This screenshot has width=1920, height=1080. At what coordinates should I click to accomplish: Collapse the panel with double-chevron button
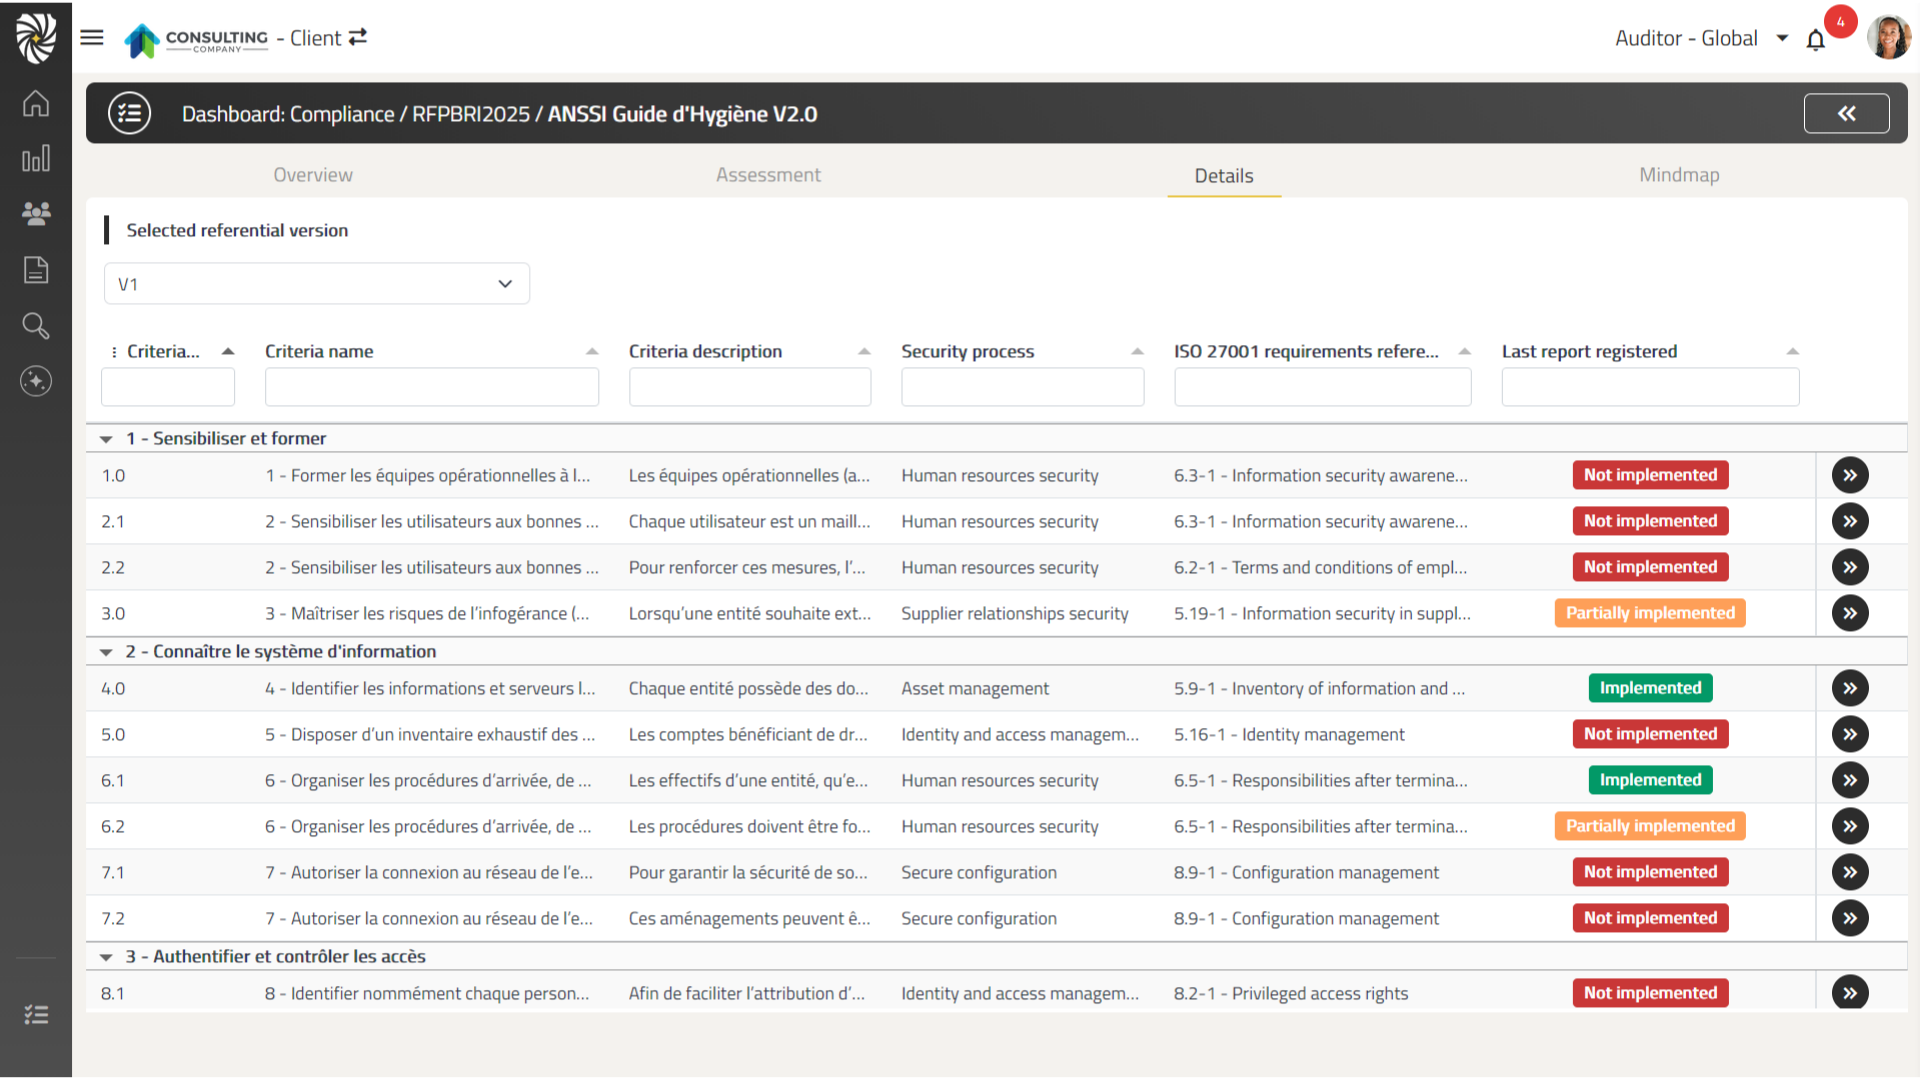pyautogui.click(x=1846, y=114)
